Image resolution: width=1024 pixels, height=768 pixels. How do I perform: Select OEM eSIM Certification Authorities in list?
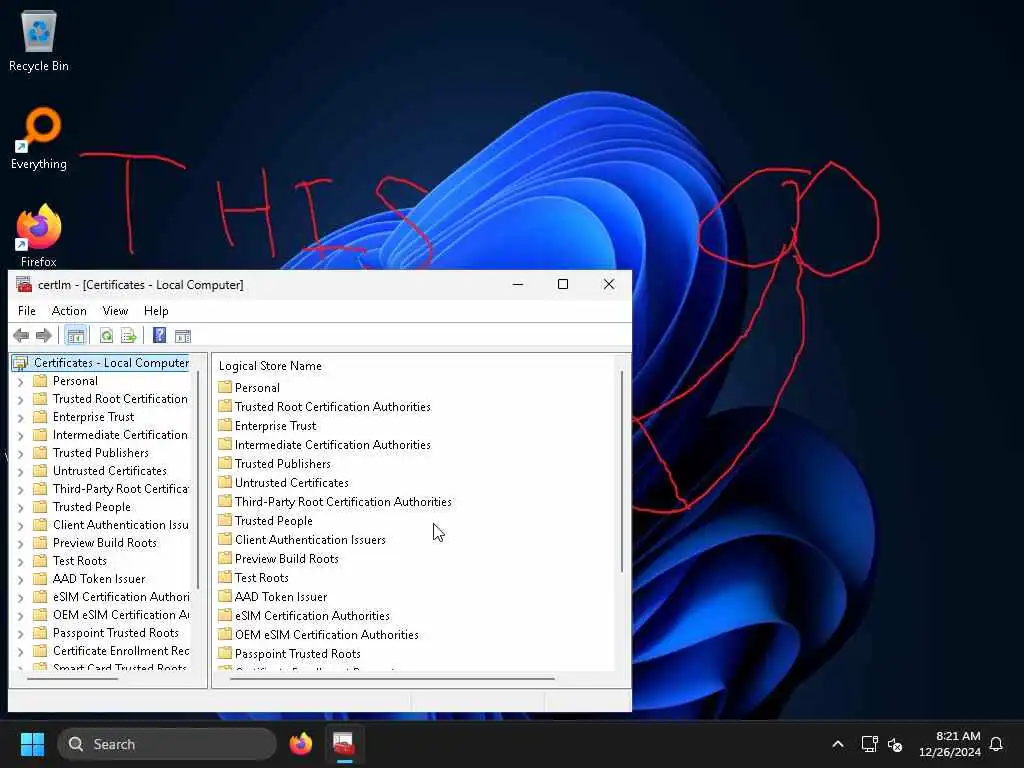(327, 634)
